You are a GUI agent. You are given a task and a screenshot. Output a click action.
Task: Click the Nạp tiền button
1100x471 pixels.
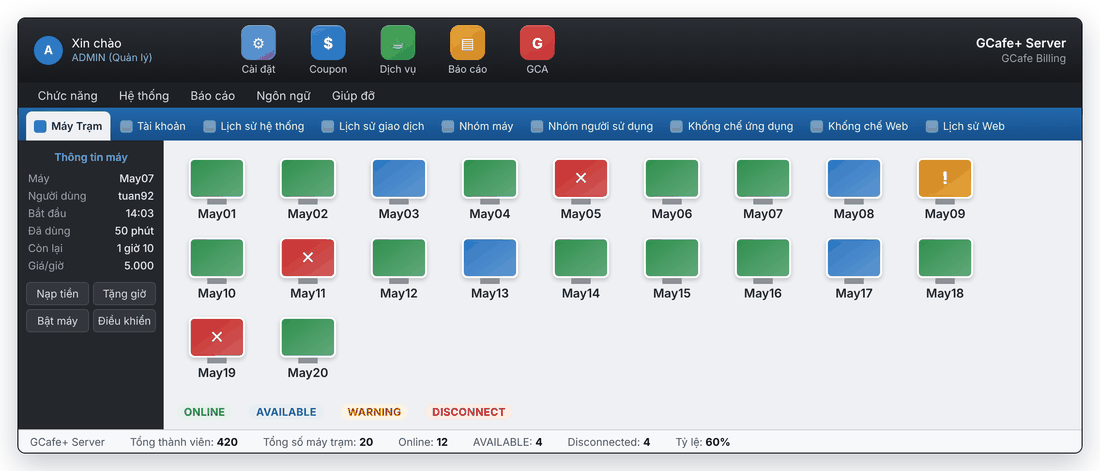(58, 293)
